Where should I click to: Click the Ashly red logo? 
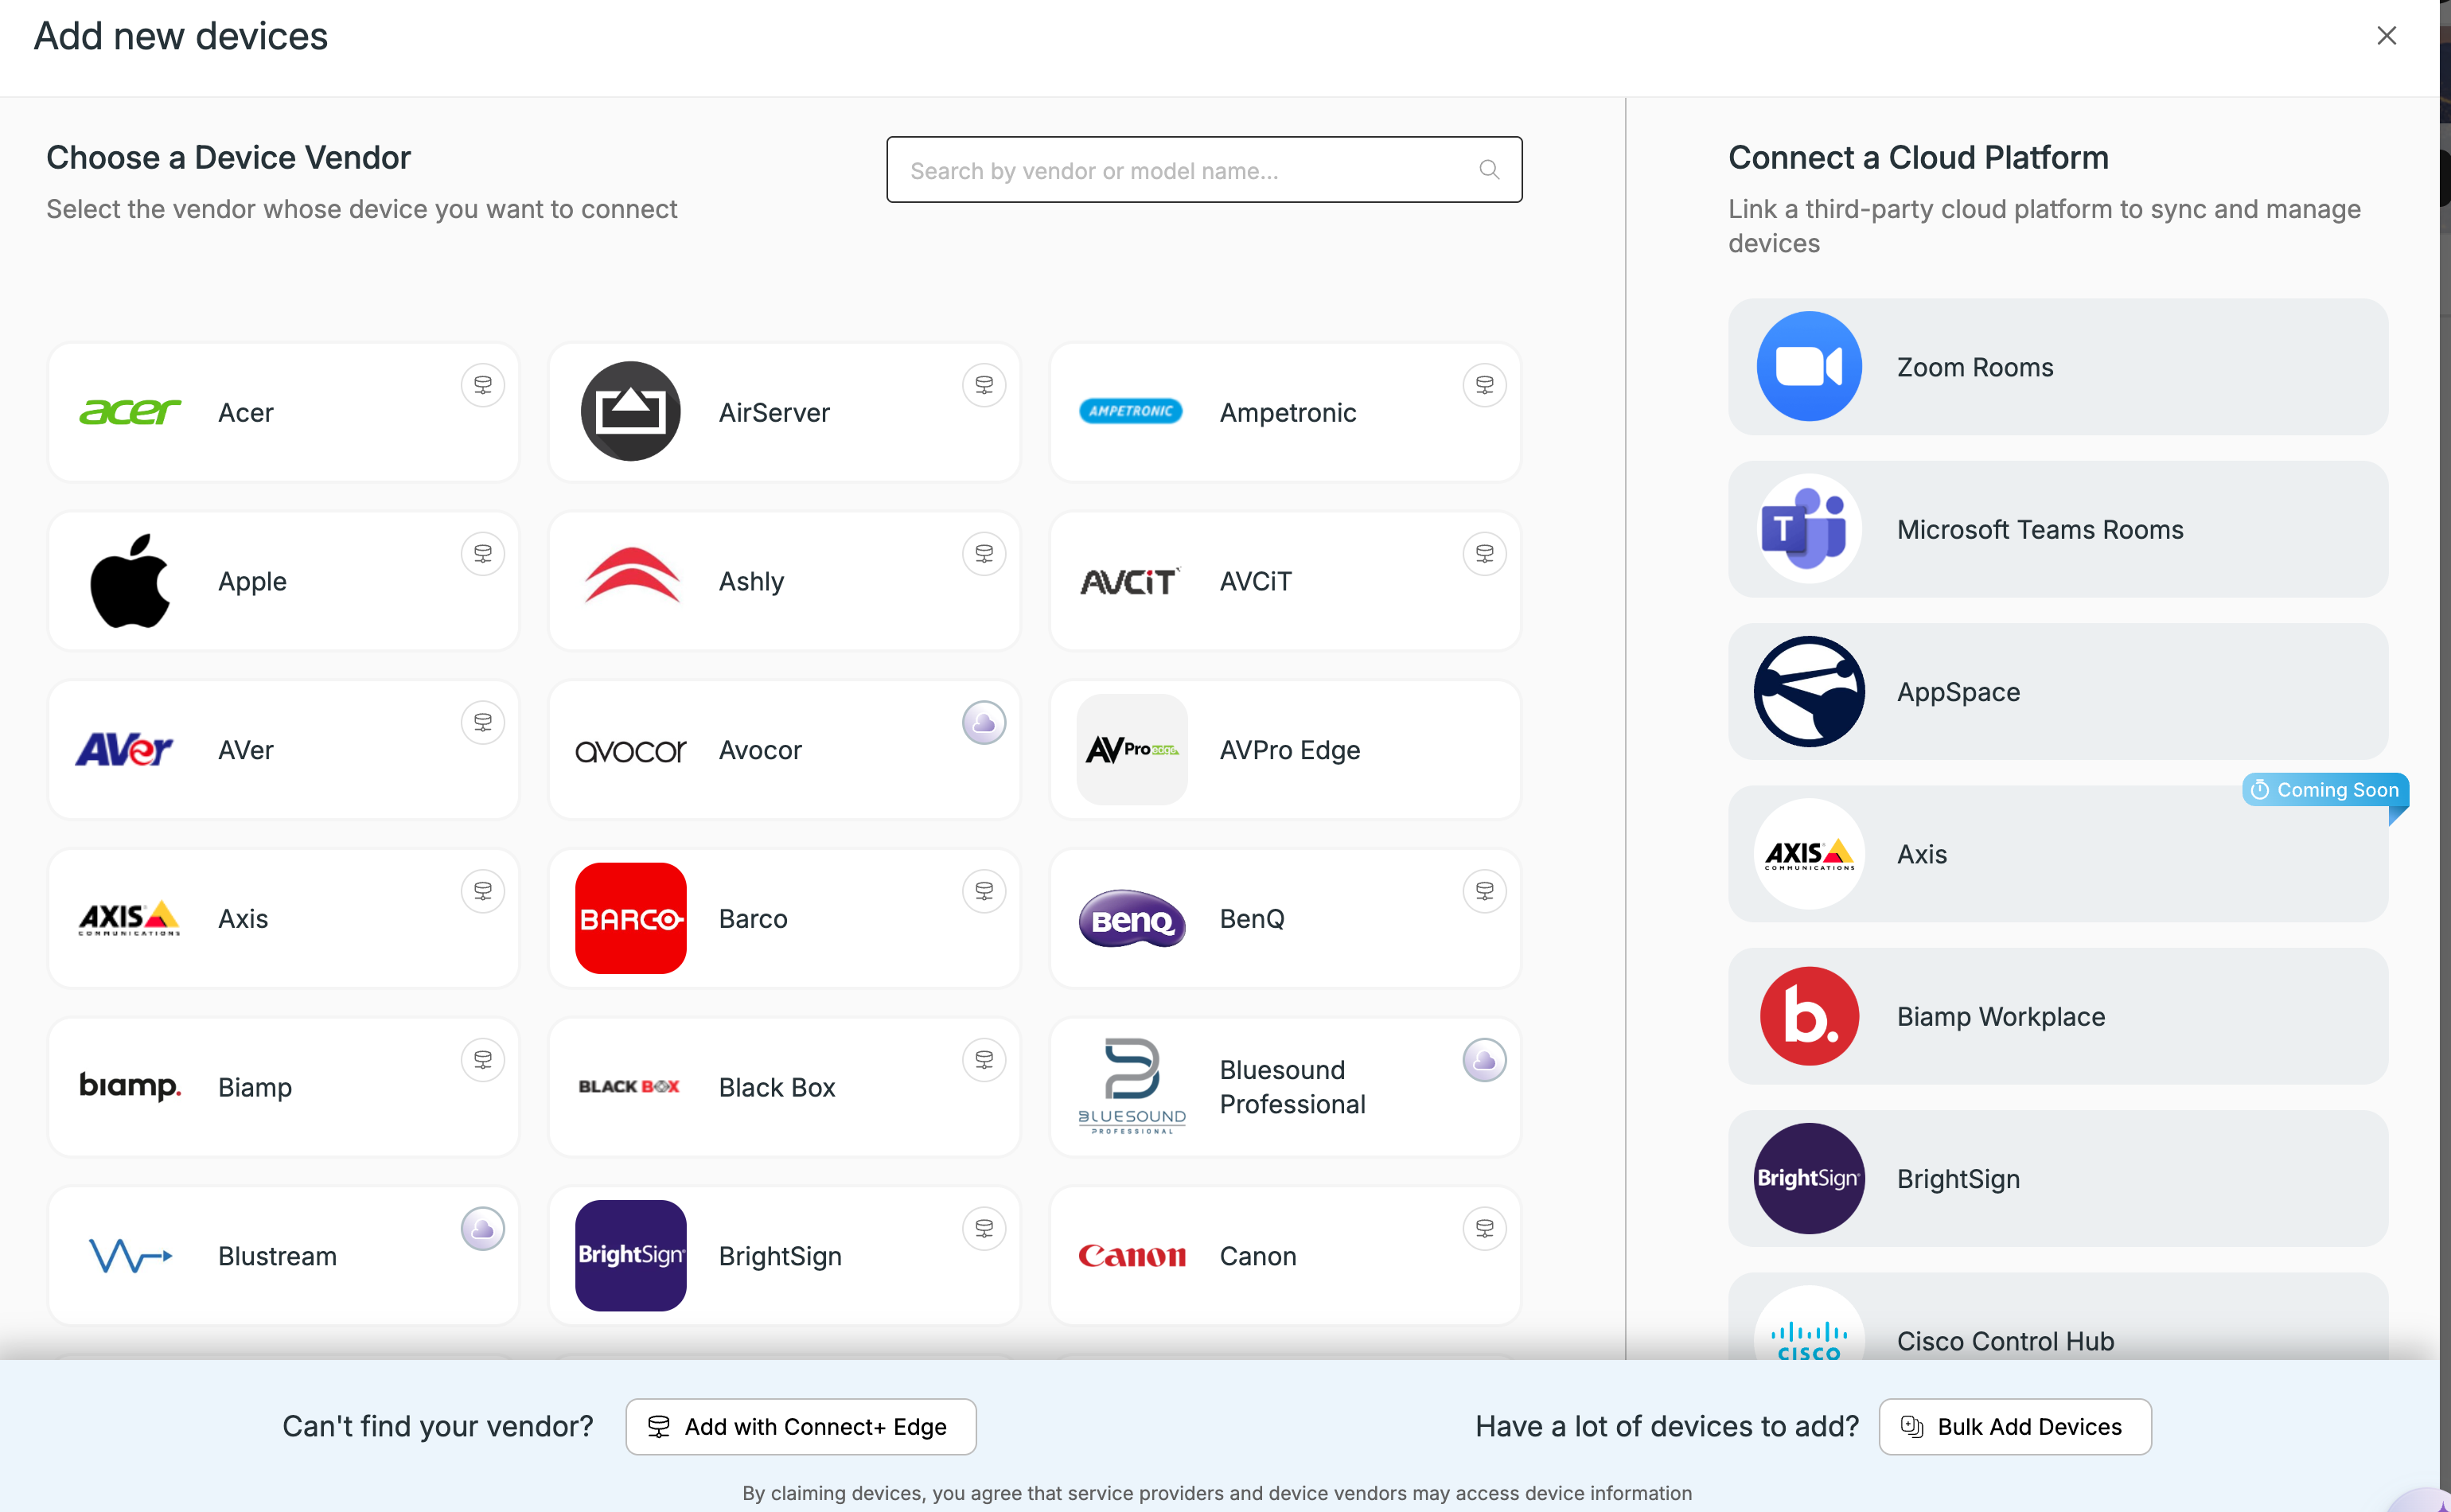[631, 575]
